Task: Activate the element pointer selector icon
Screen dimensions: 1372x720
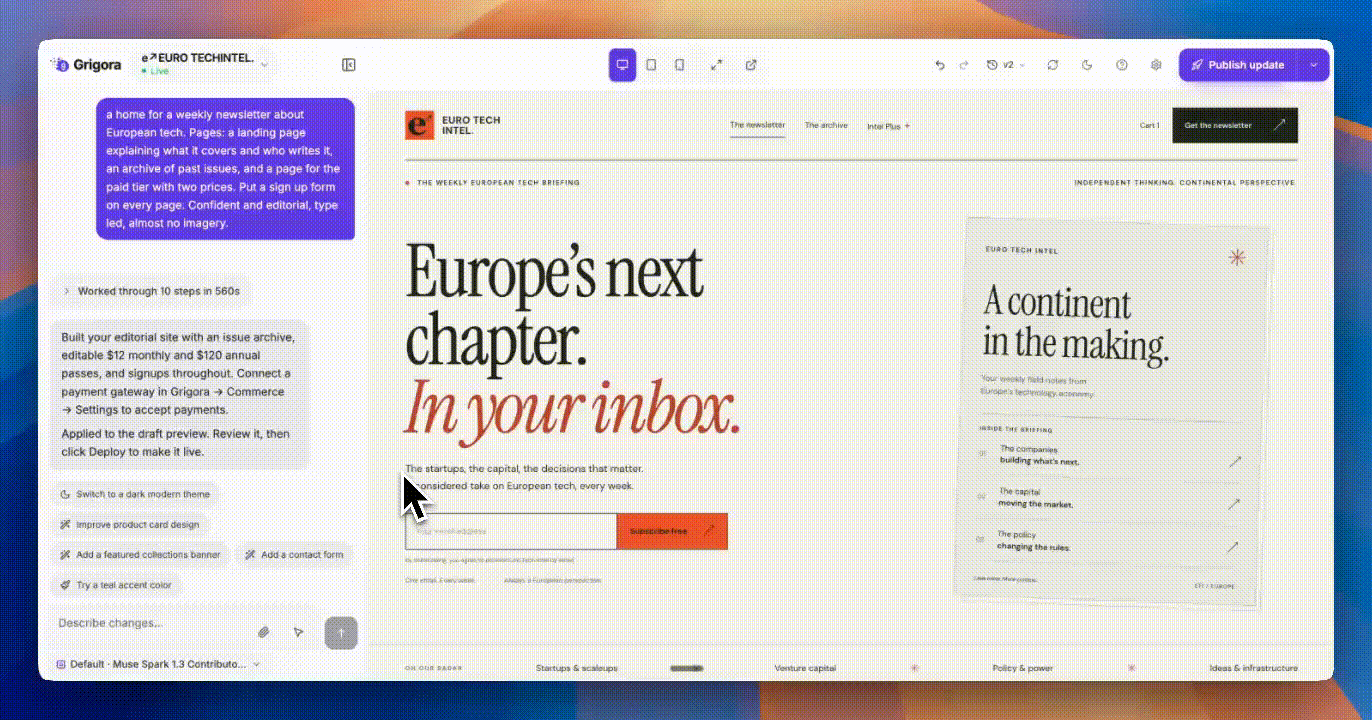Action: pyautogui.click(x=298, y=632)
